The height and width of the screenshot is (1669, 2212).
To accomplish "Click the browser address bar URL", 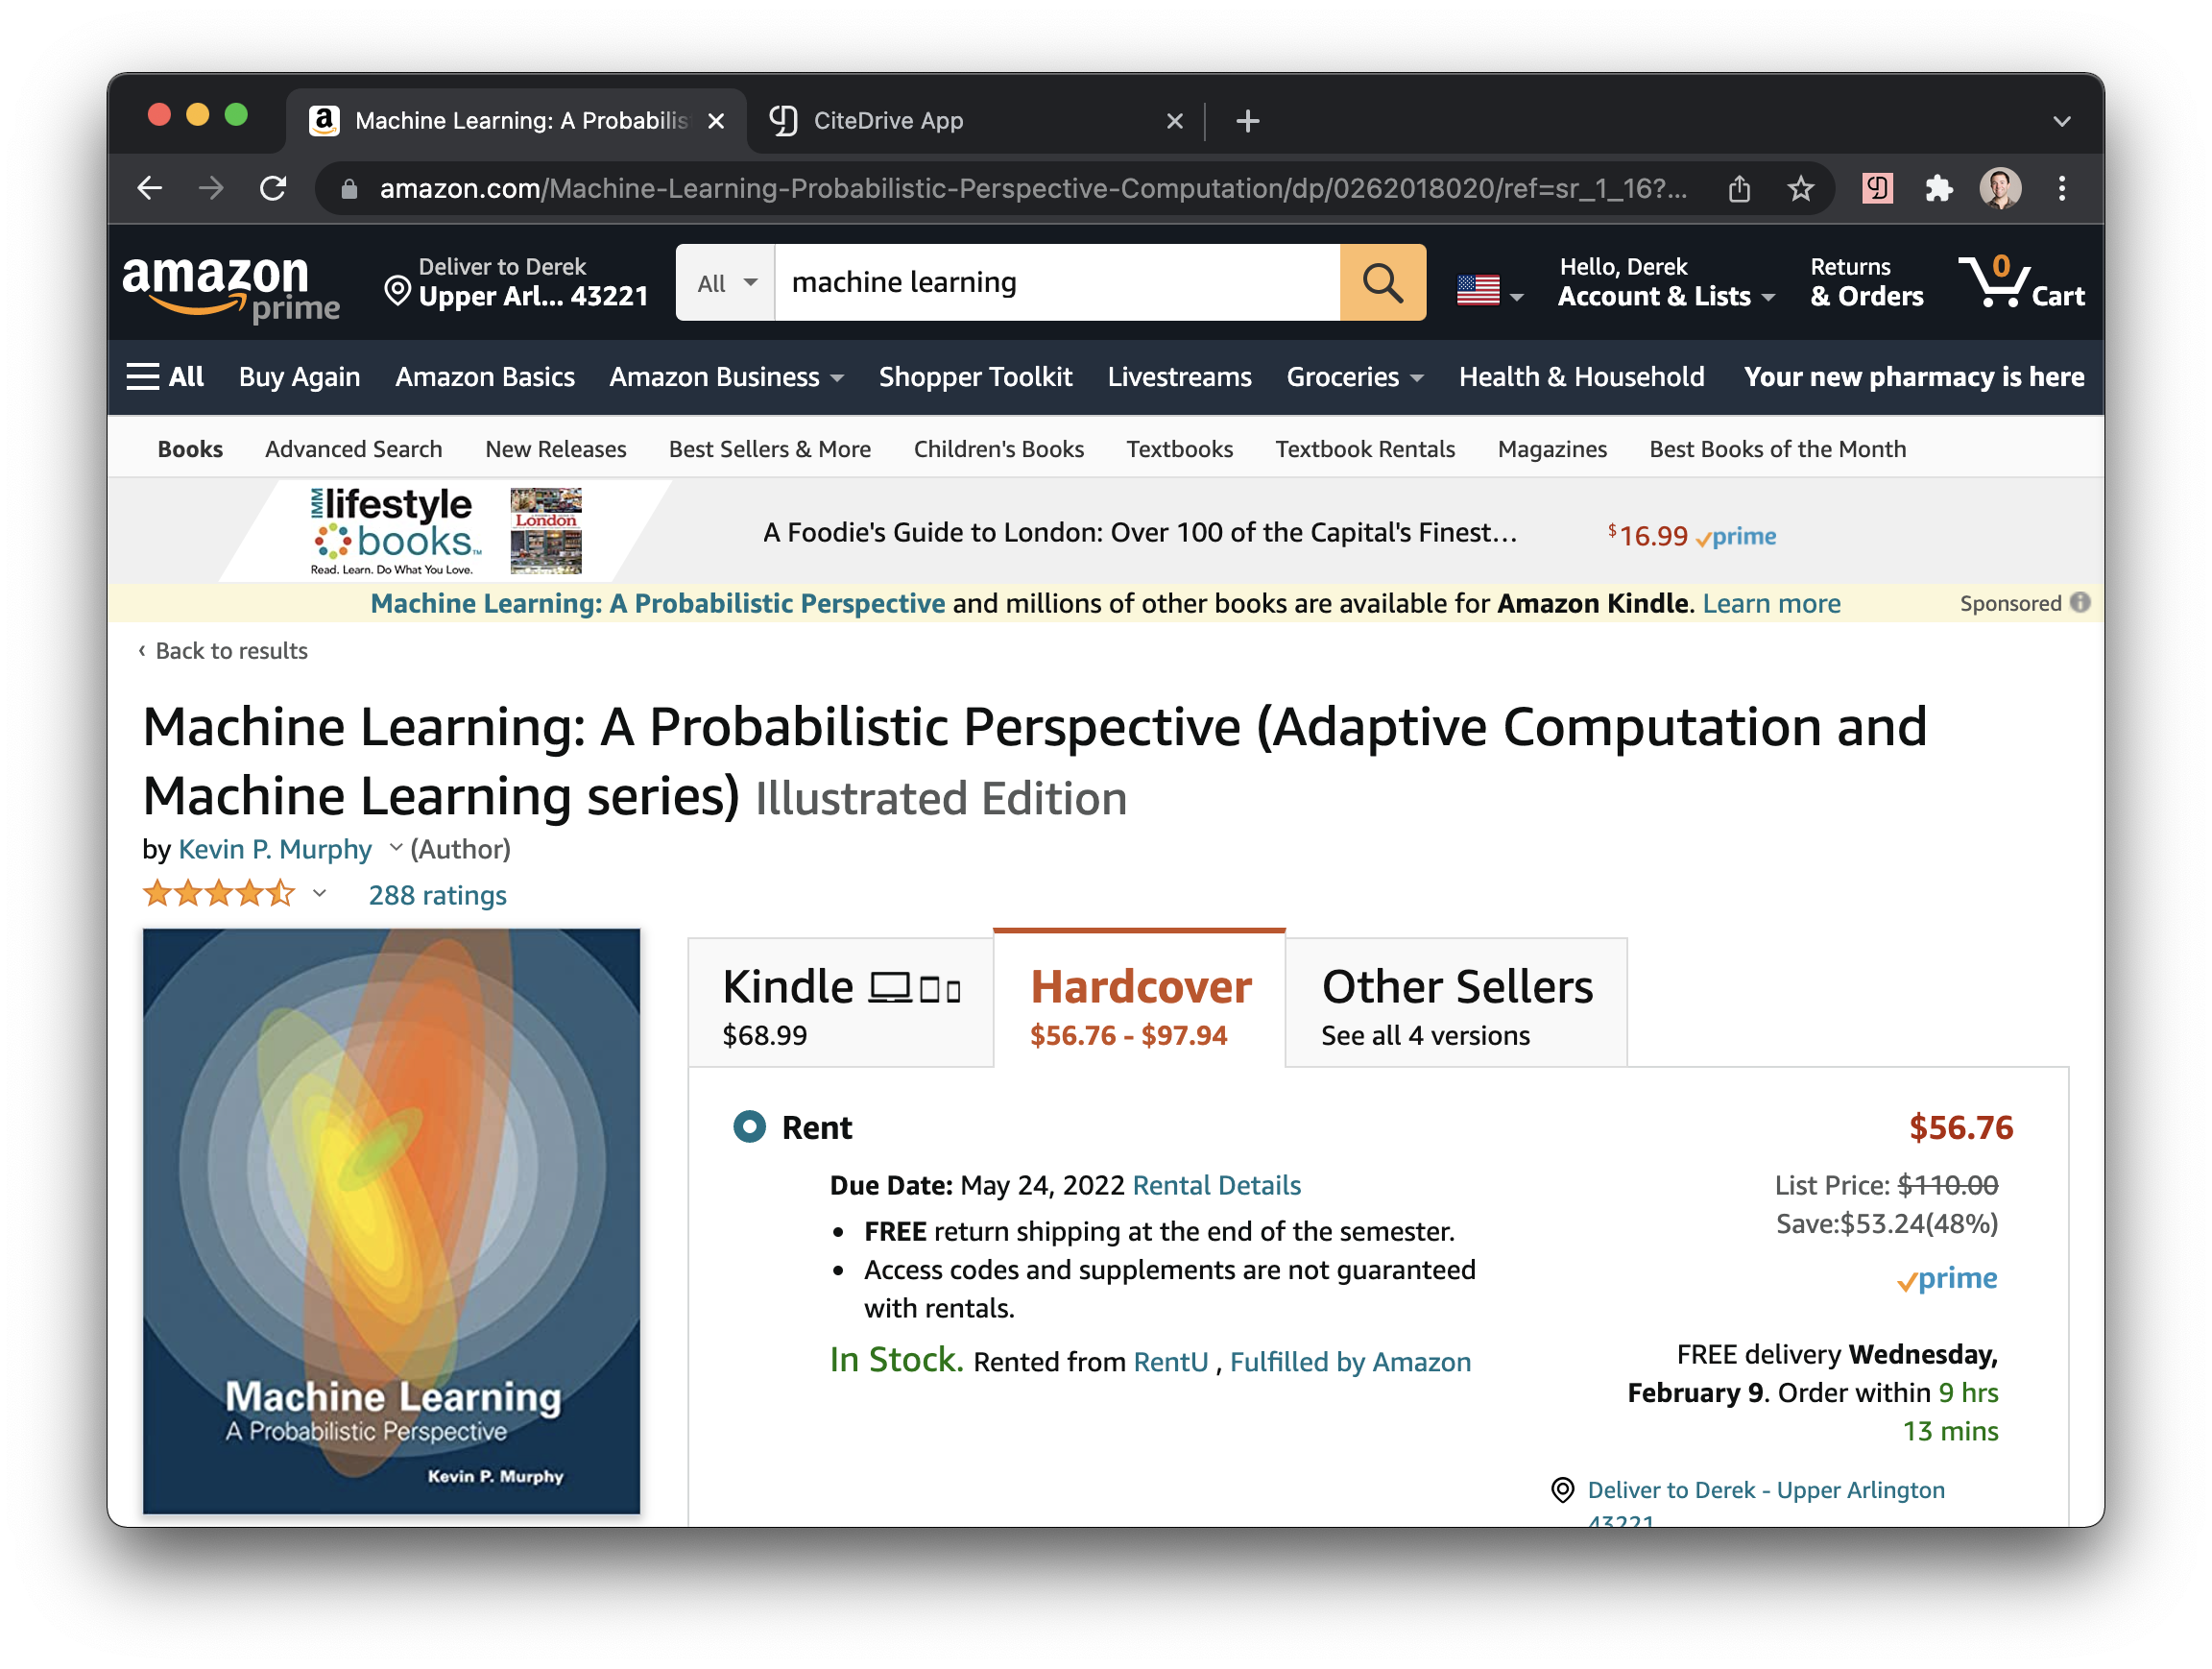I will pyautogui.click(x=1033, y=188).
